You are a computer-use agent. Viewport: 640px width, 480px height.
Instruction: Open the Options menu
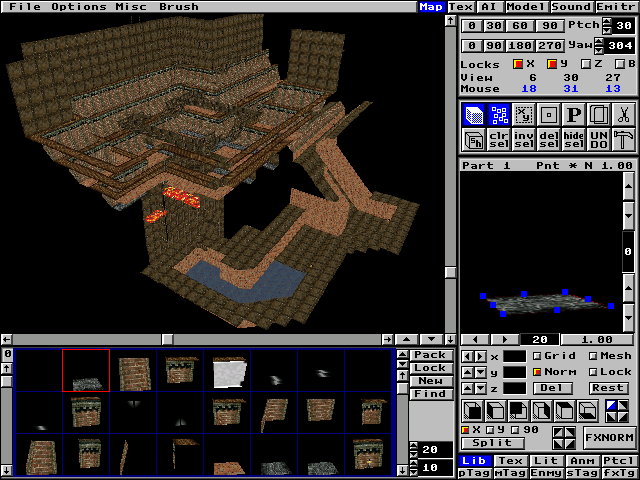click(x=79, y=7)
